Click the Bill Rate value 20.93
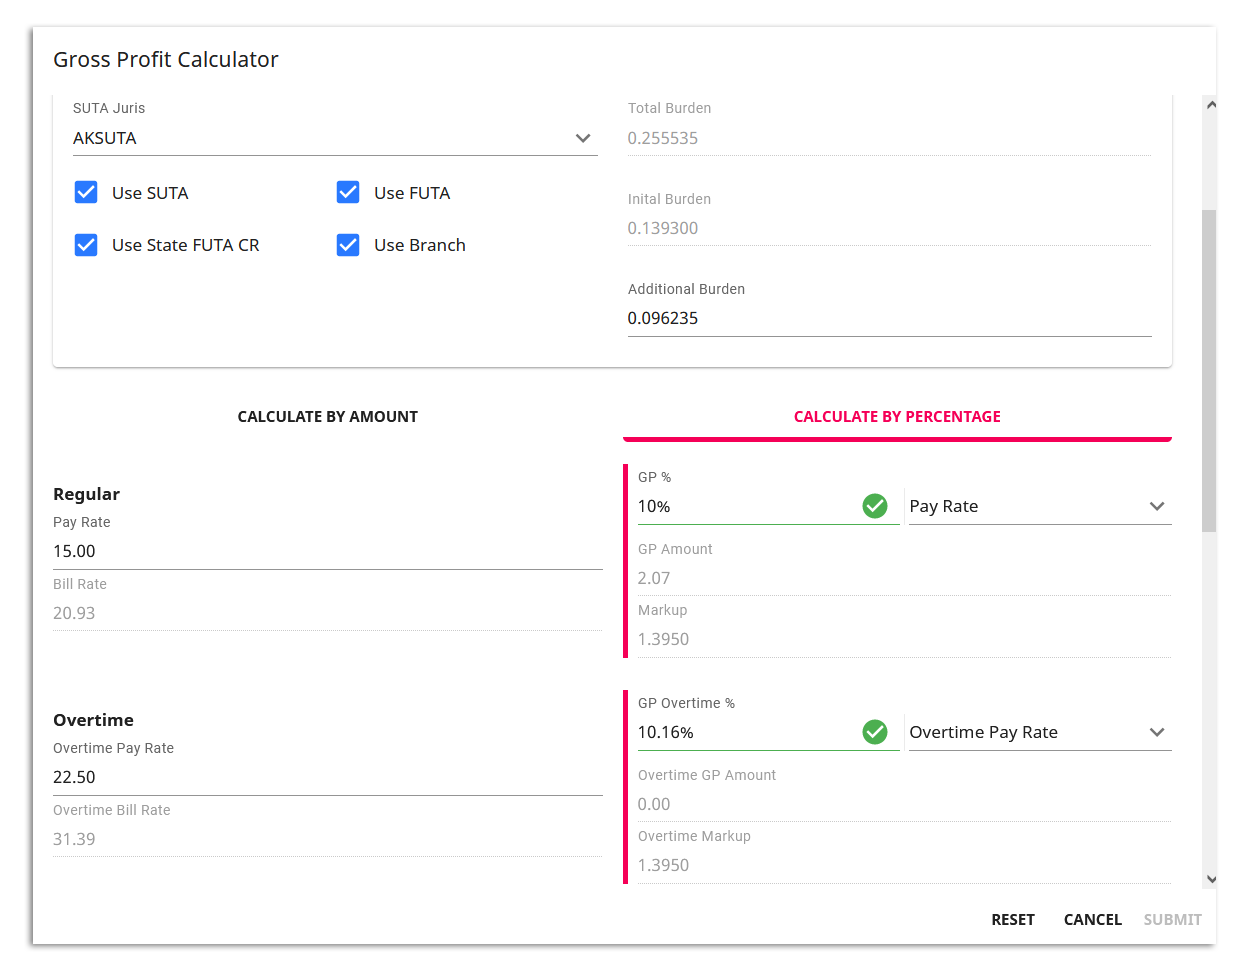 74,613
